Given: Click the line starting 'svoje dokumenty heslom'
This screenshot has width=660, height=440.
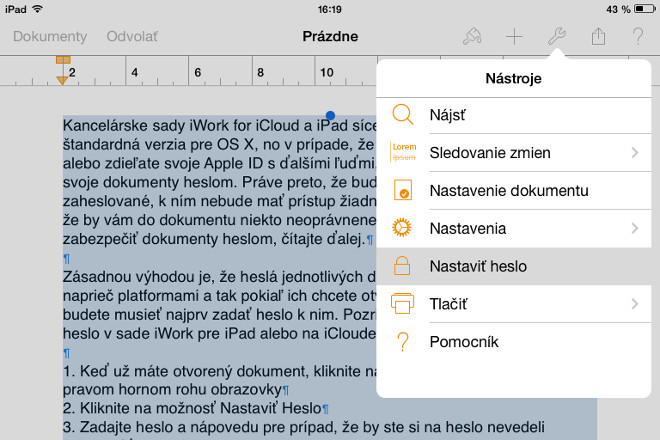Looking at the screenshot, I should coord(219,182).
